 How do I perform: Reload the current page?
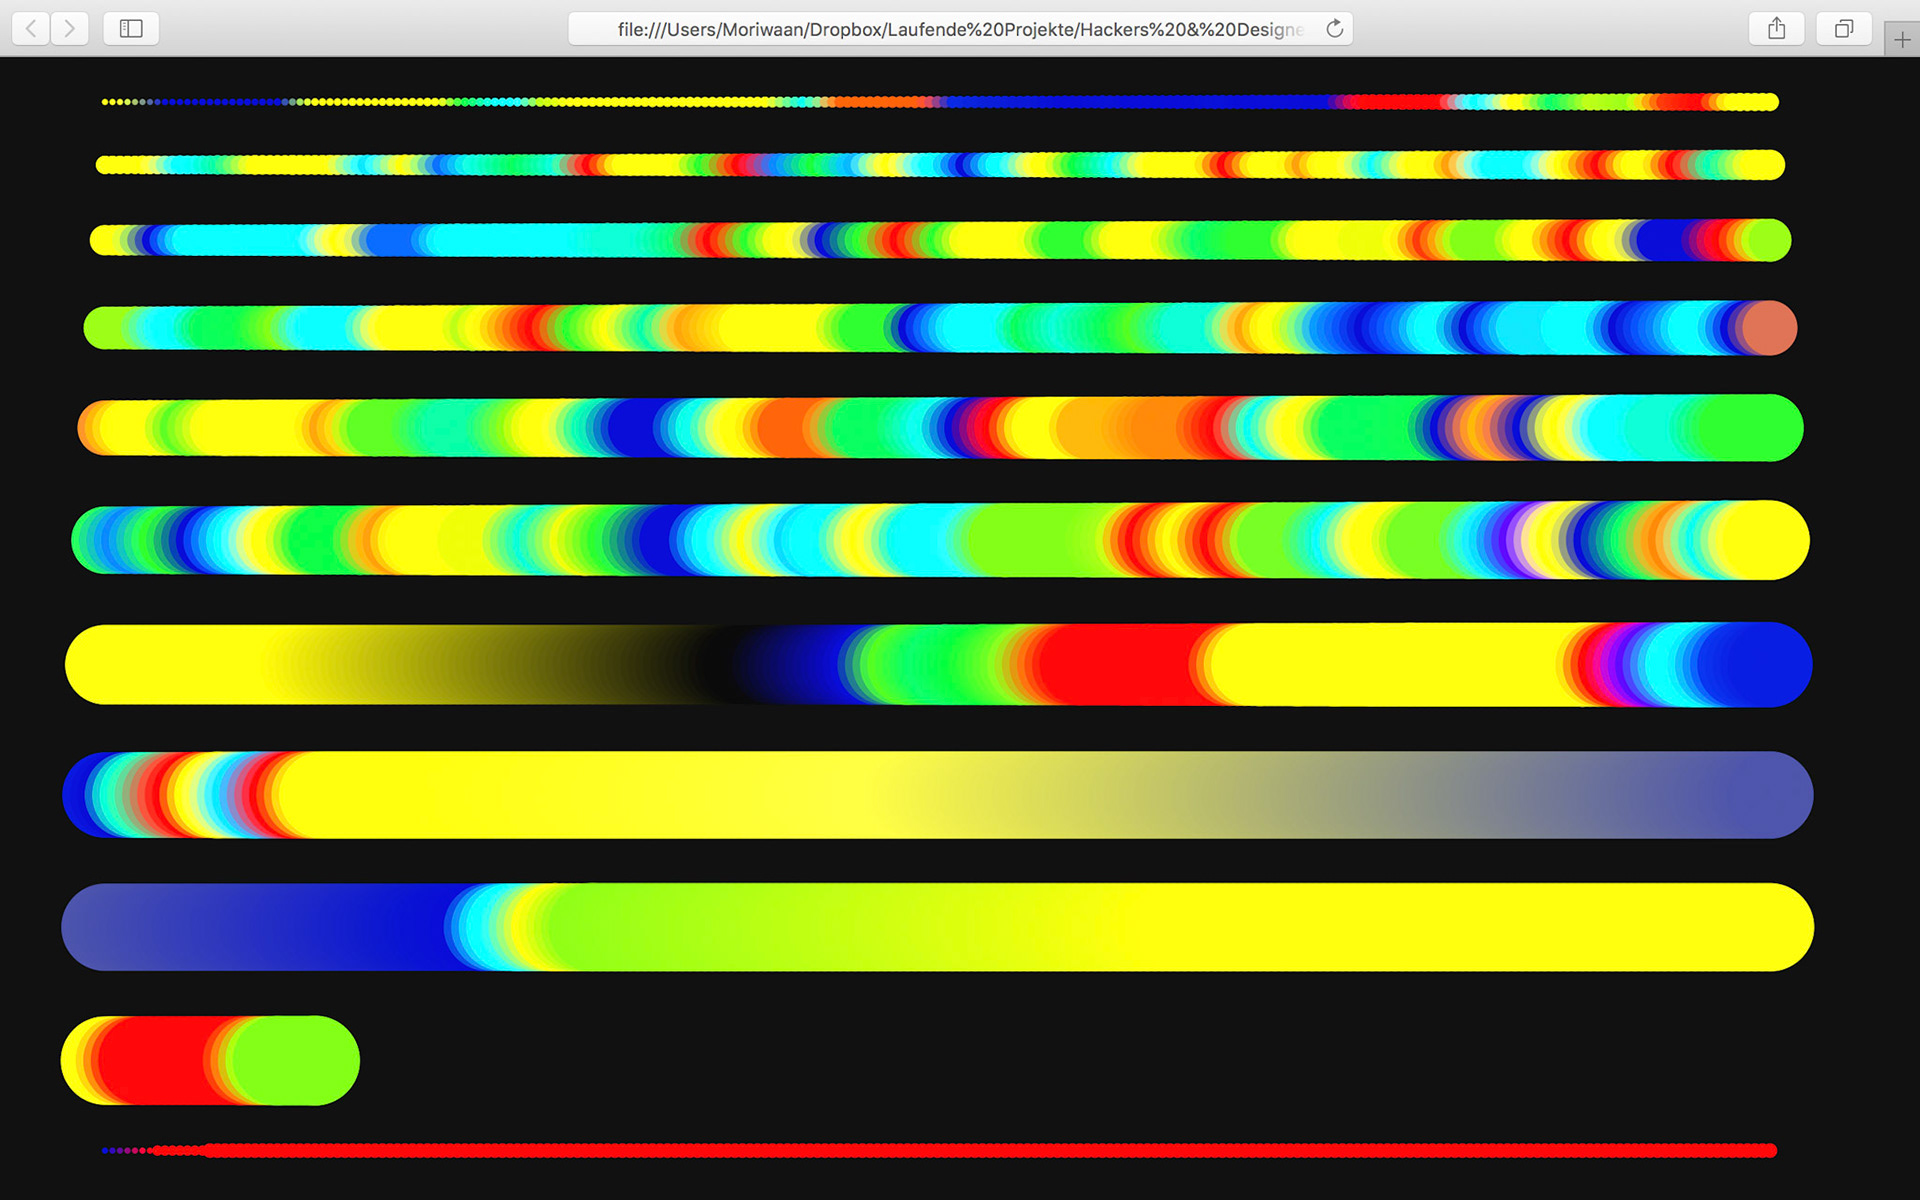coord(1334,29)
